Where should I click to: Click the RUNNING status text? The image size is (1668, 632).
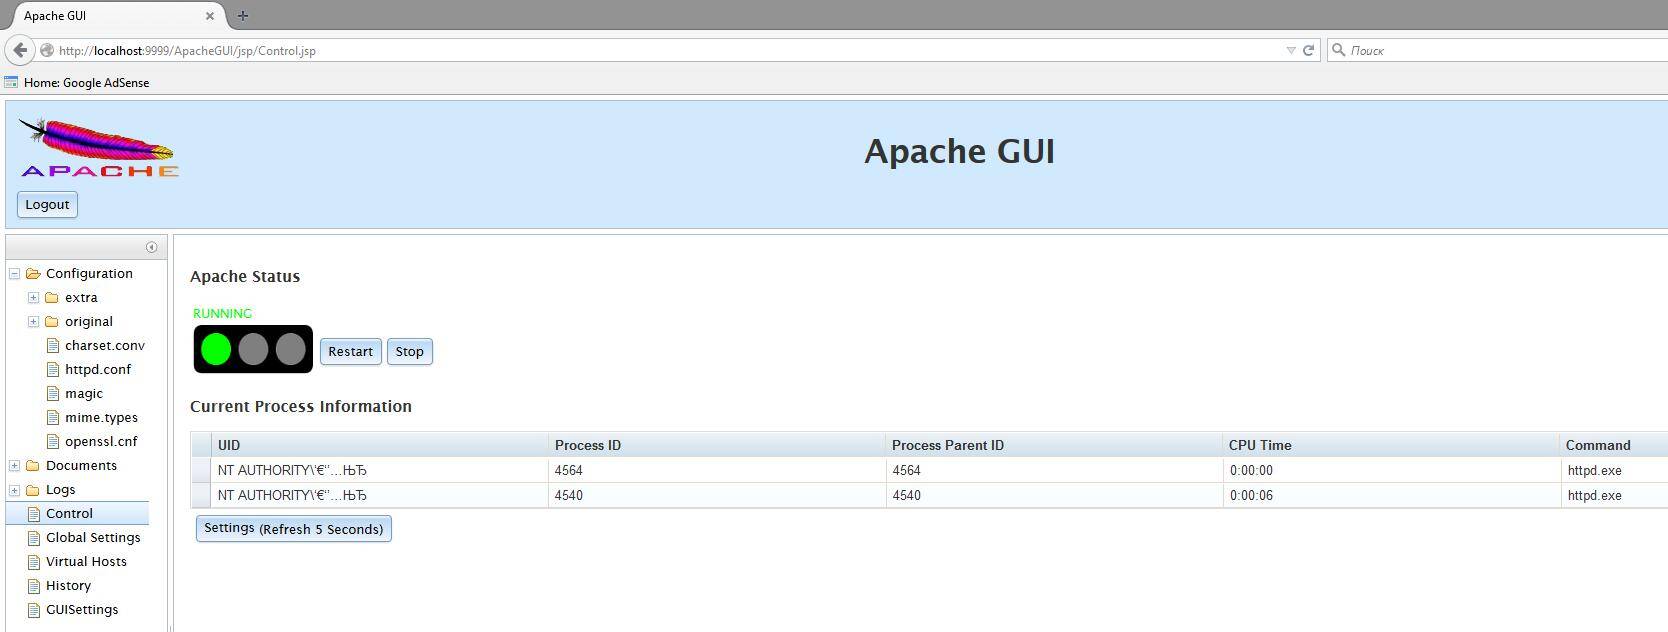pyautogui.click(x=222, y=313)
